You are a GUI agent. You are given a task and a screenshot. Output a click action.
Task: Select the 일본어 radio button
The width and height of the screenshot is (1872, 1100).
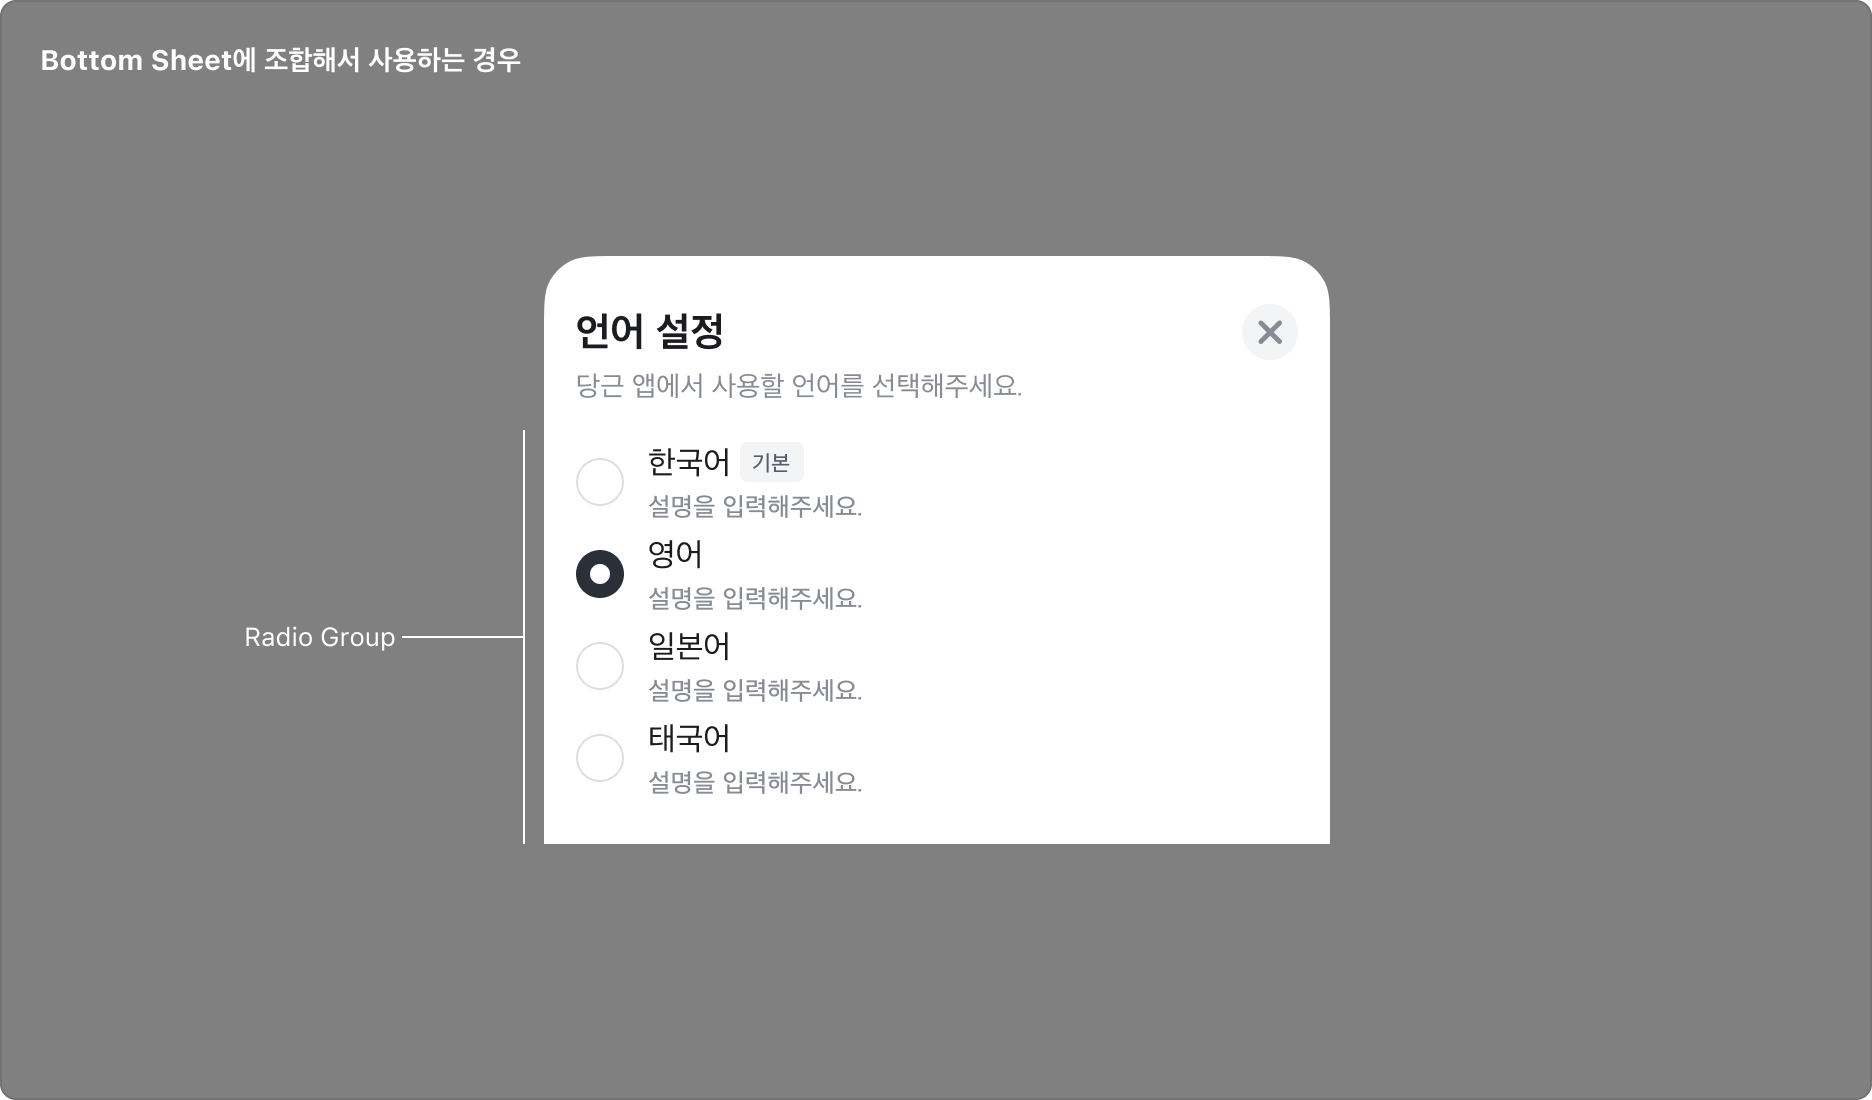click(x=600, y=666)
